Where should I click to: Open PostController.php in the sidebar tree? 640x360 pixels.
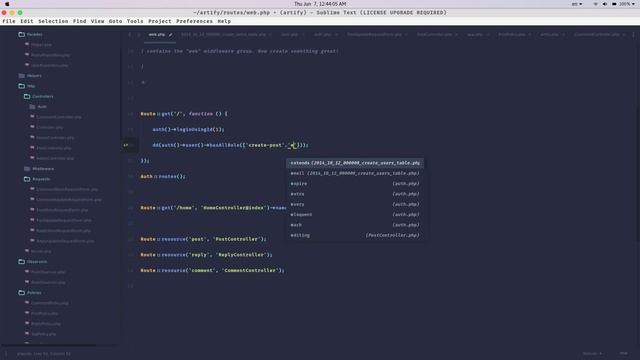(54, 148)
